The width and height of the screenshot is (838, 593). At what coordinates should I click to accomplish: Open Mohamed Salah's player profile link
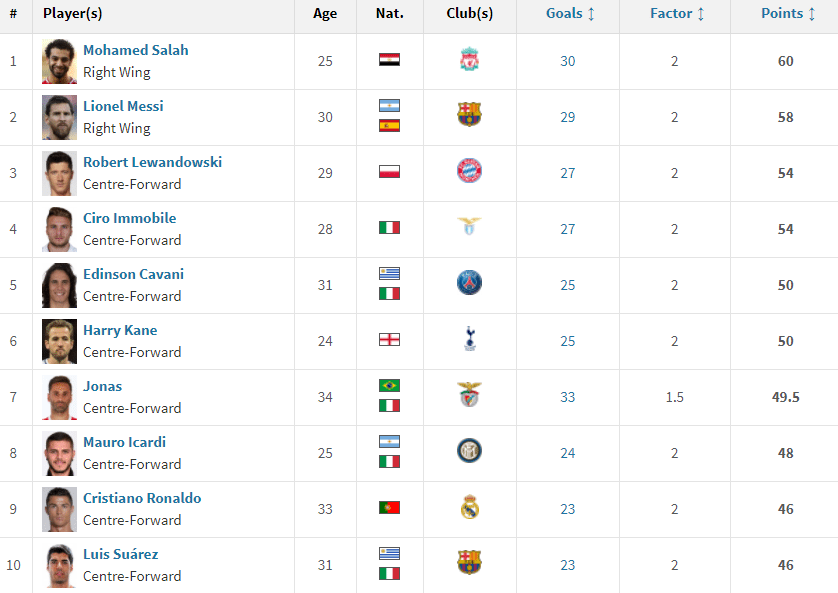coord(135,50)
